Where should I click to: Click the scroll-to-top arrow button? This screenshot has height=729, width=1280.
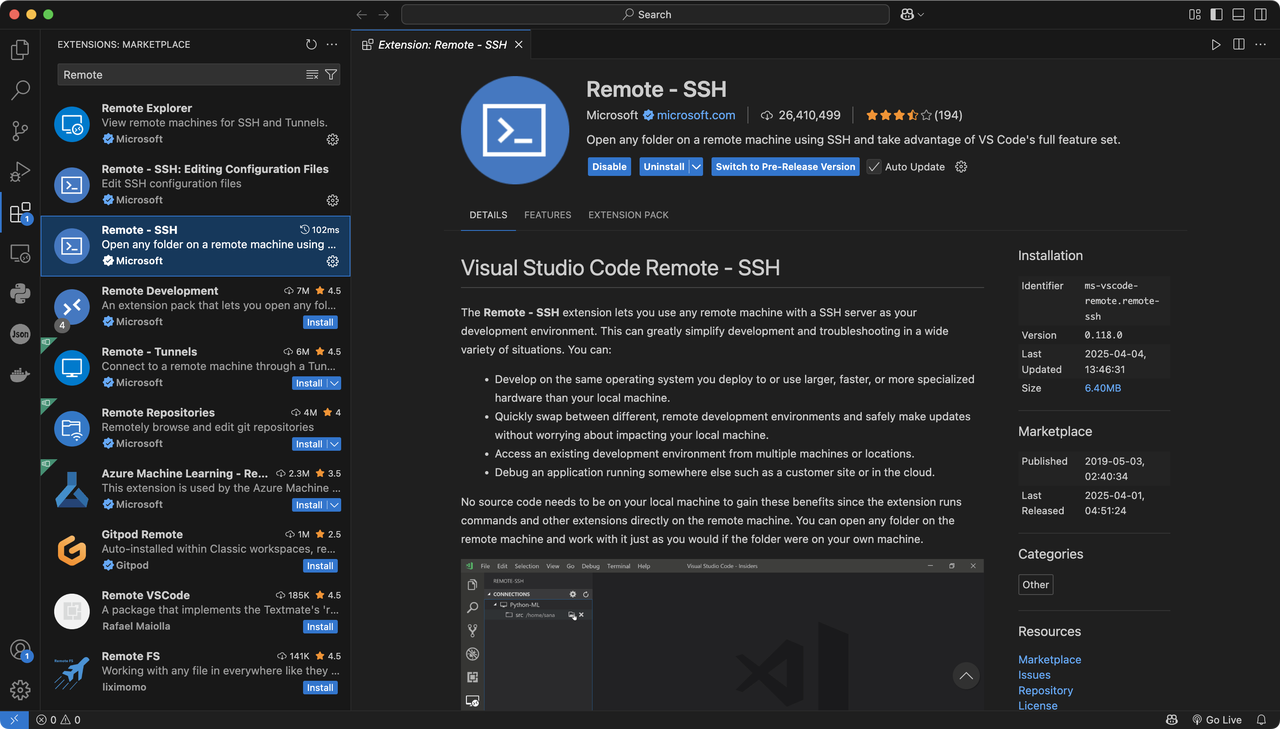[965, 676]
